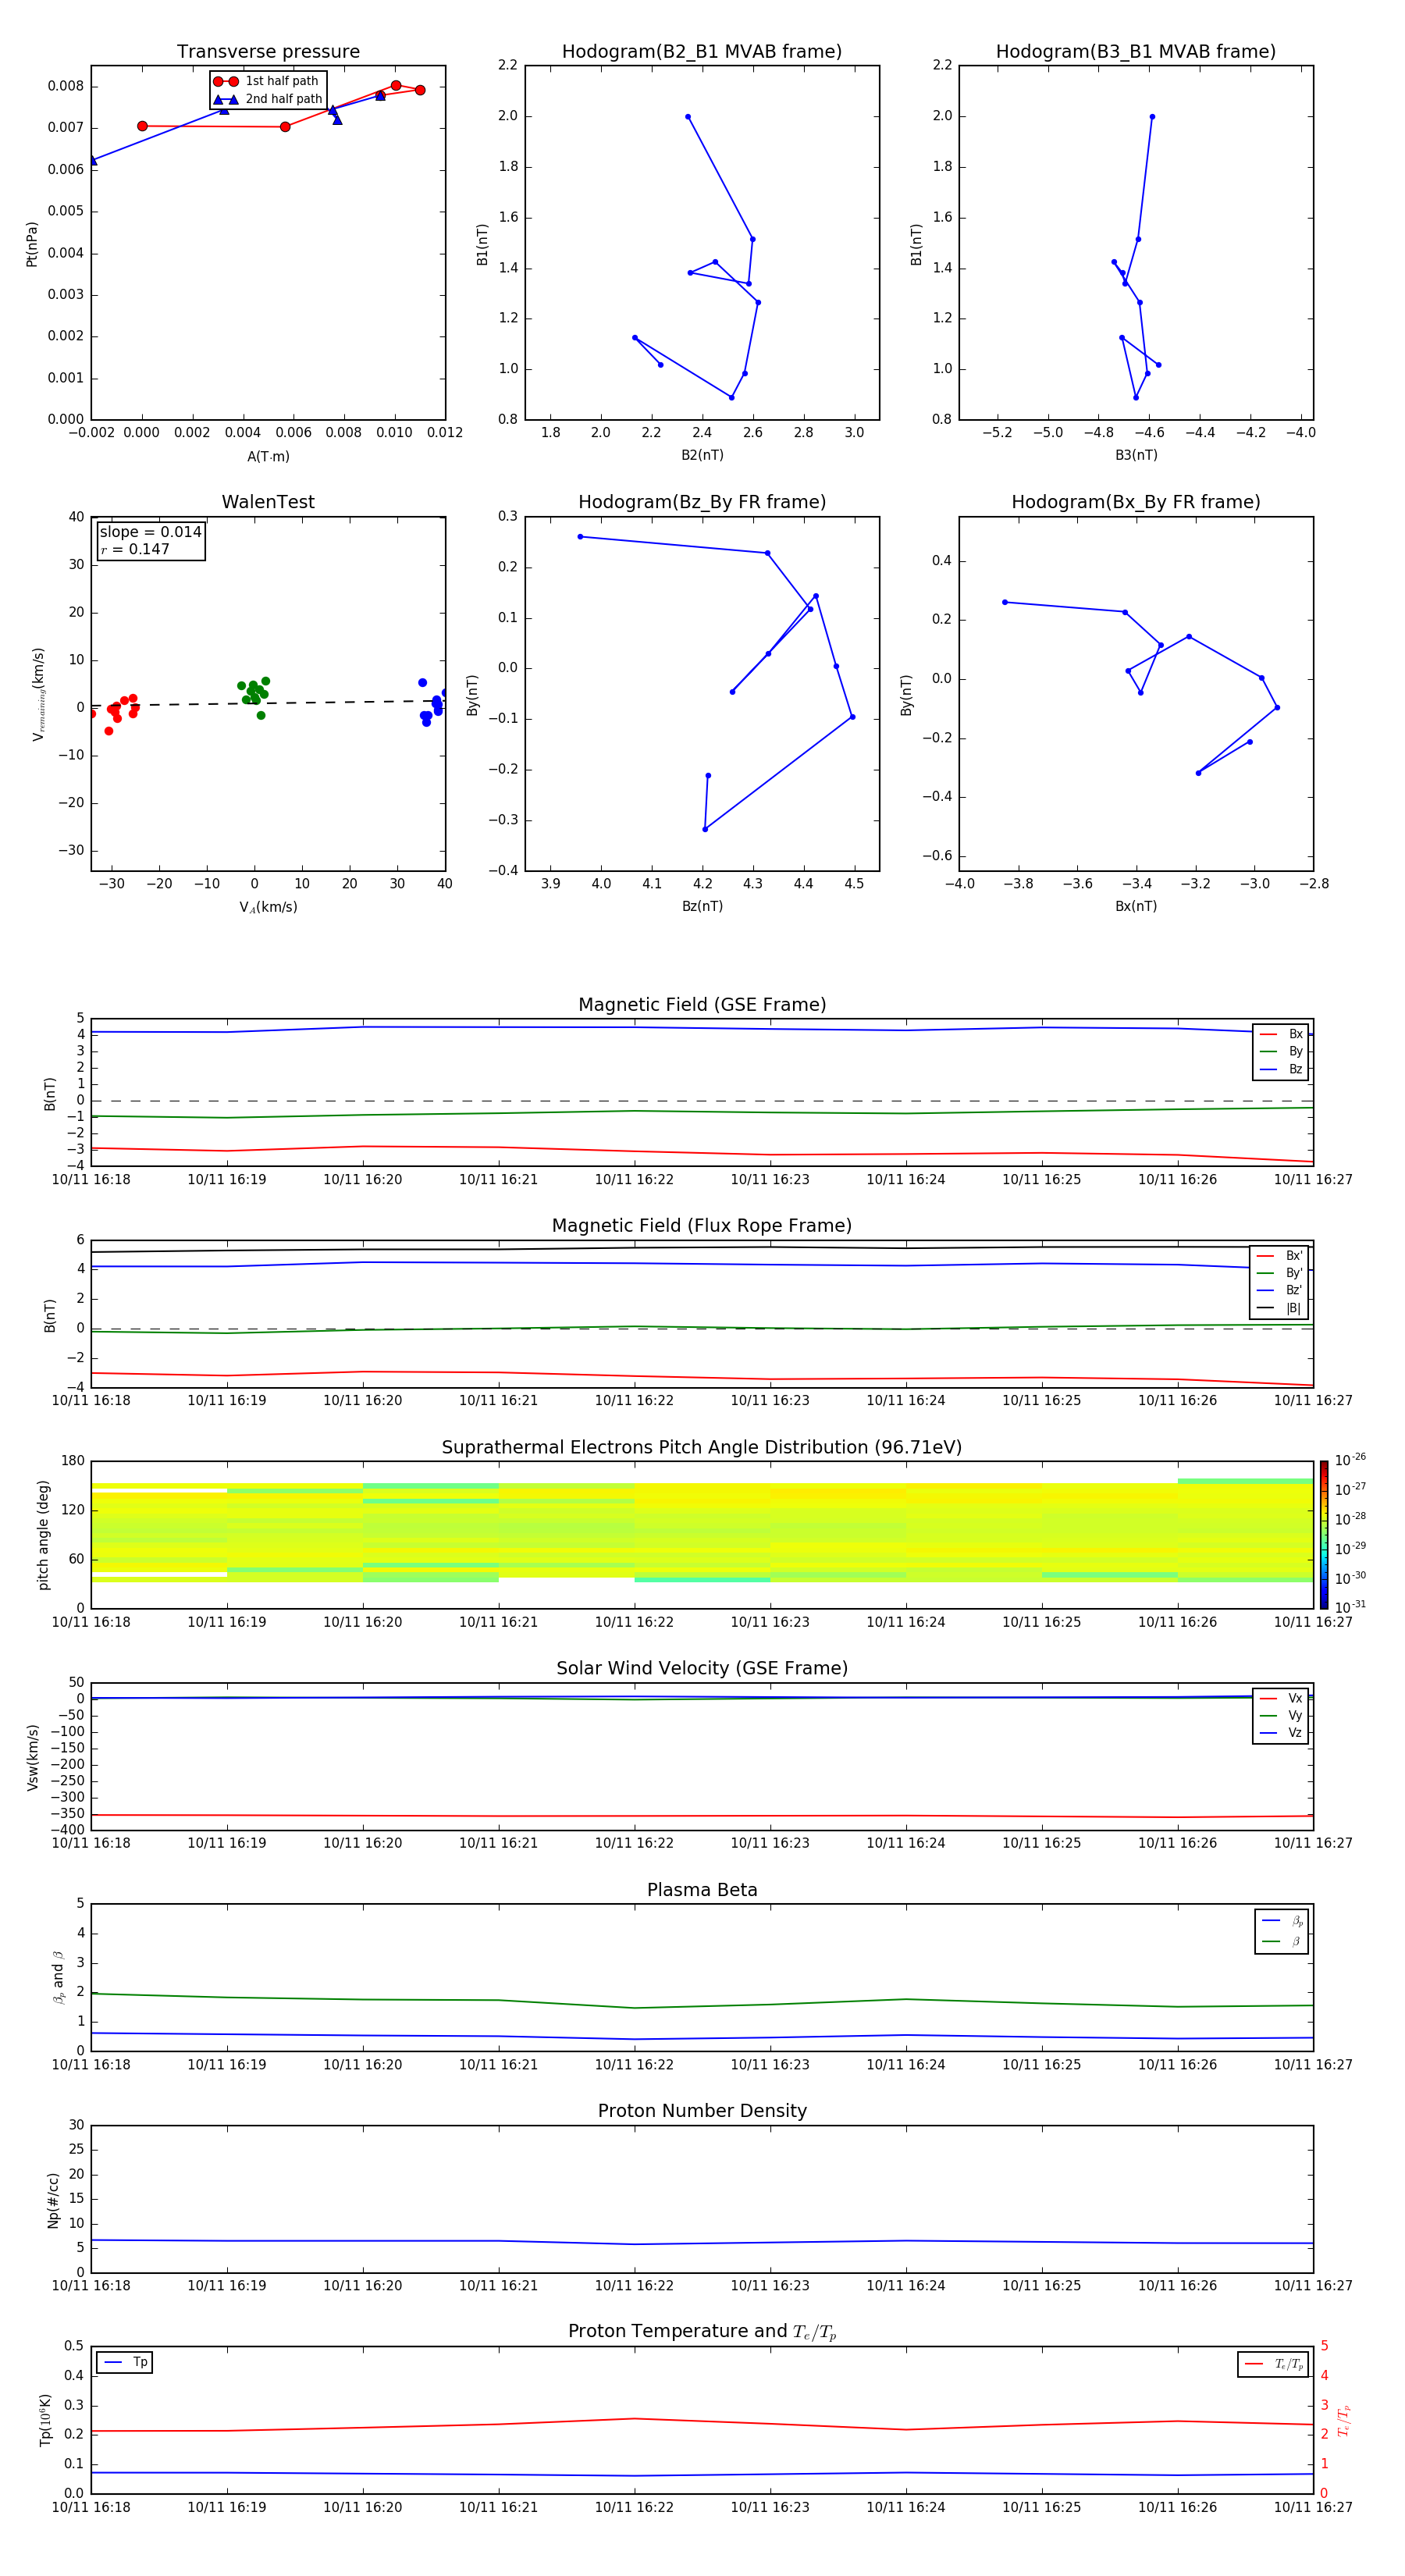Screen dimensions: 1405x2576
Task: Click the 'Proton Temperature and Te/Tp' title
Action: pos(702,2332)
